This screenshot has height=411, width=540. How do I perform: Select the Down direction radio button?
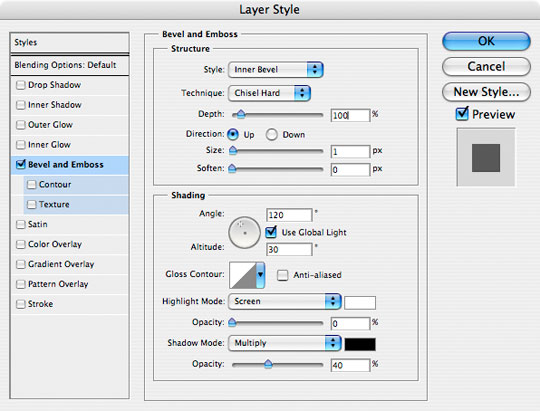coord(271,135)
